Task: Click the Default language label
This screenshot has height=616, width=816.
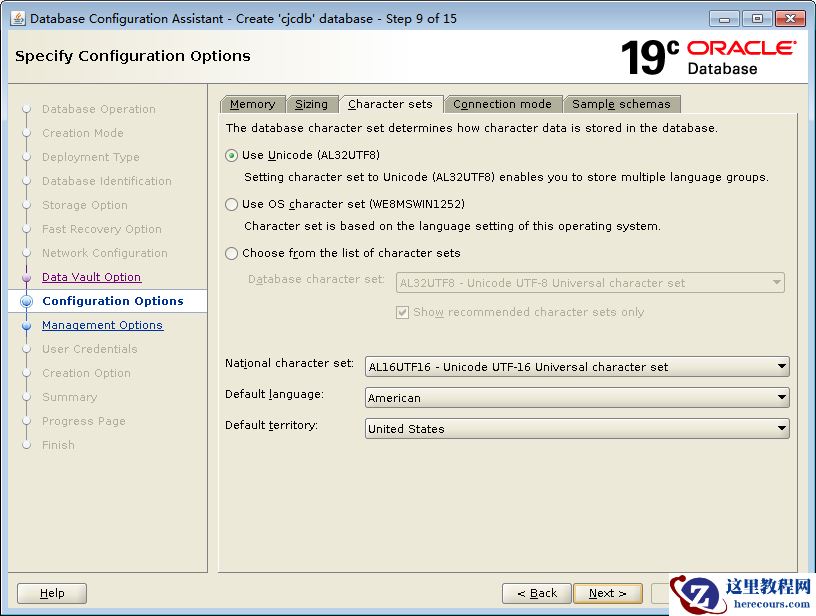Action: click(274, 394)
